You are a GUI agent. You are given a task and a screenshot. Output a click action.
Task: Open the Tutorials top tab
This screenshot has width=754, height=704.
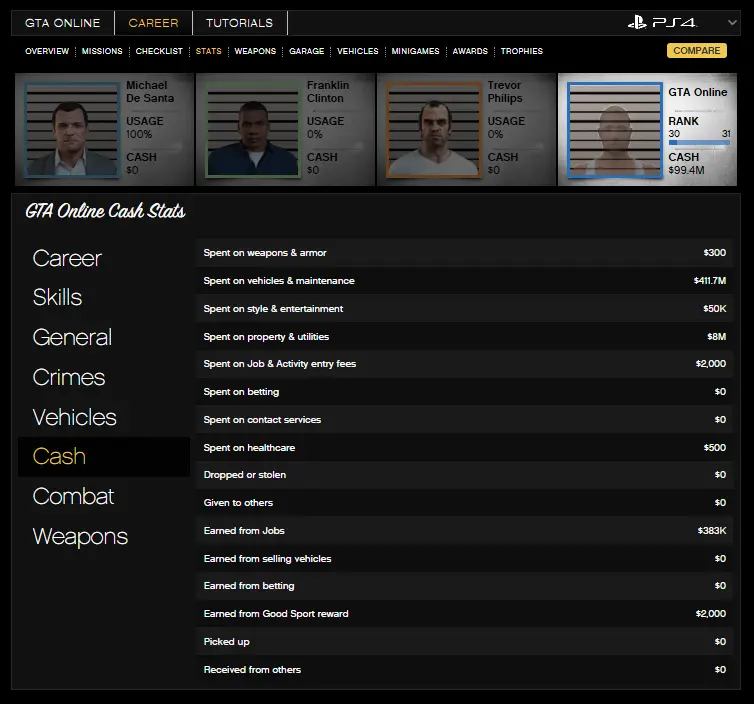point(239,23)
